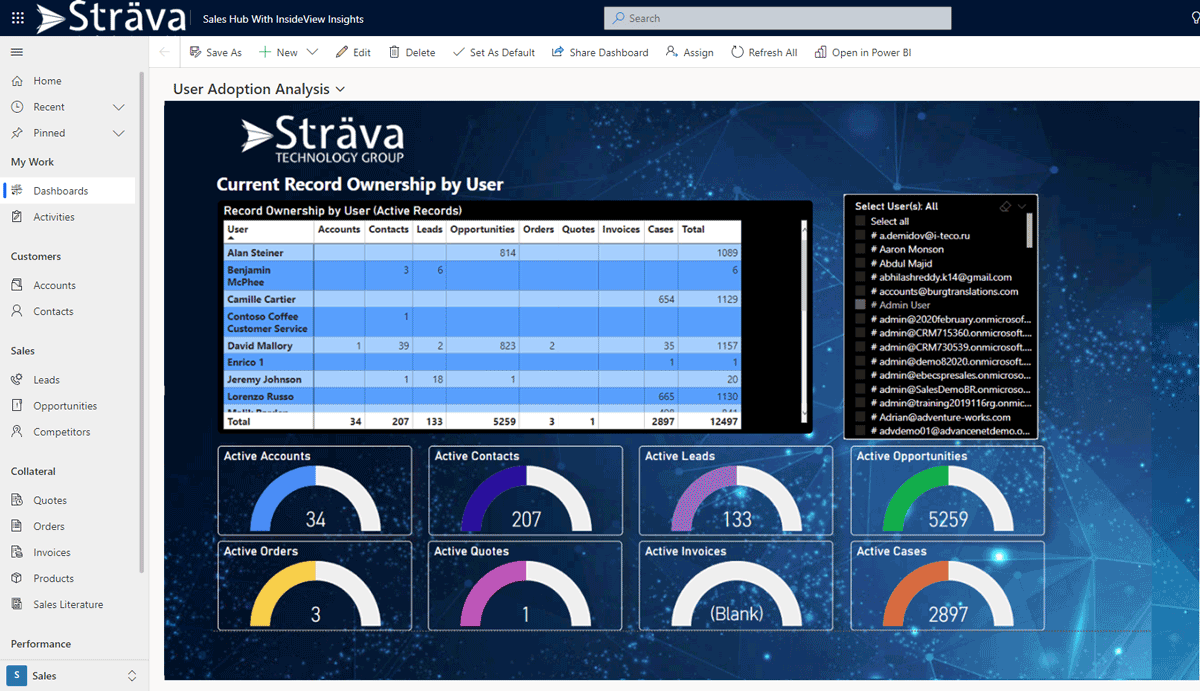Click Set As Default button
Image resolution: width=1200 pixels, height=691 pixels.
pos(493,52)
